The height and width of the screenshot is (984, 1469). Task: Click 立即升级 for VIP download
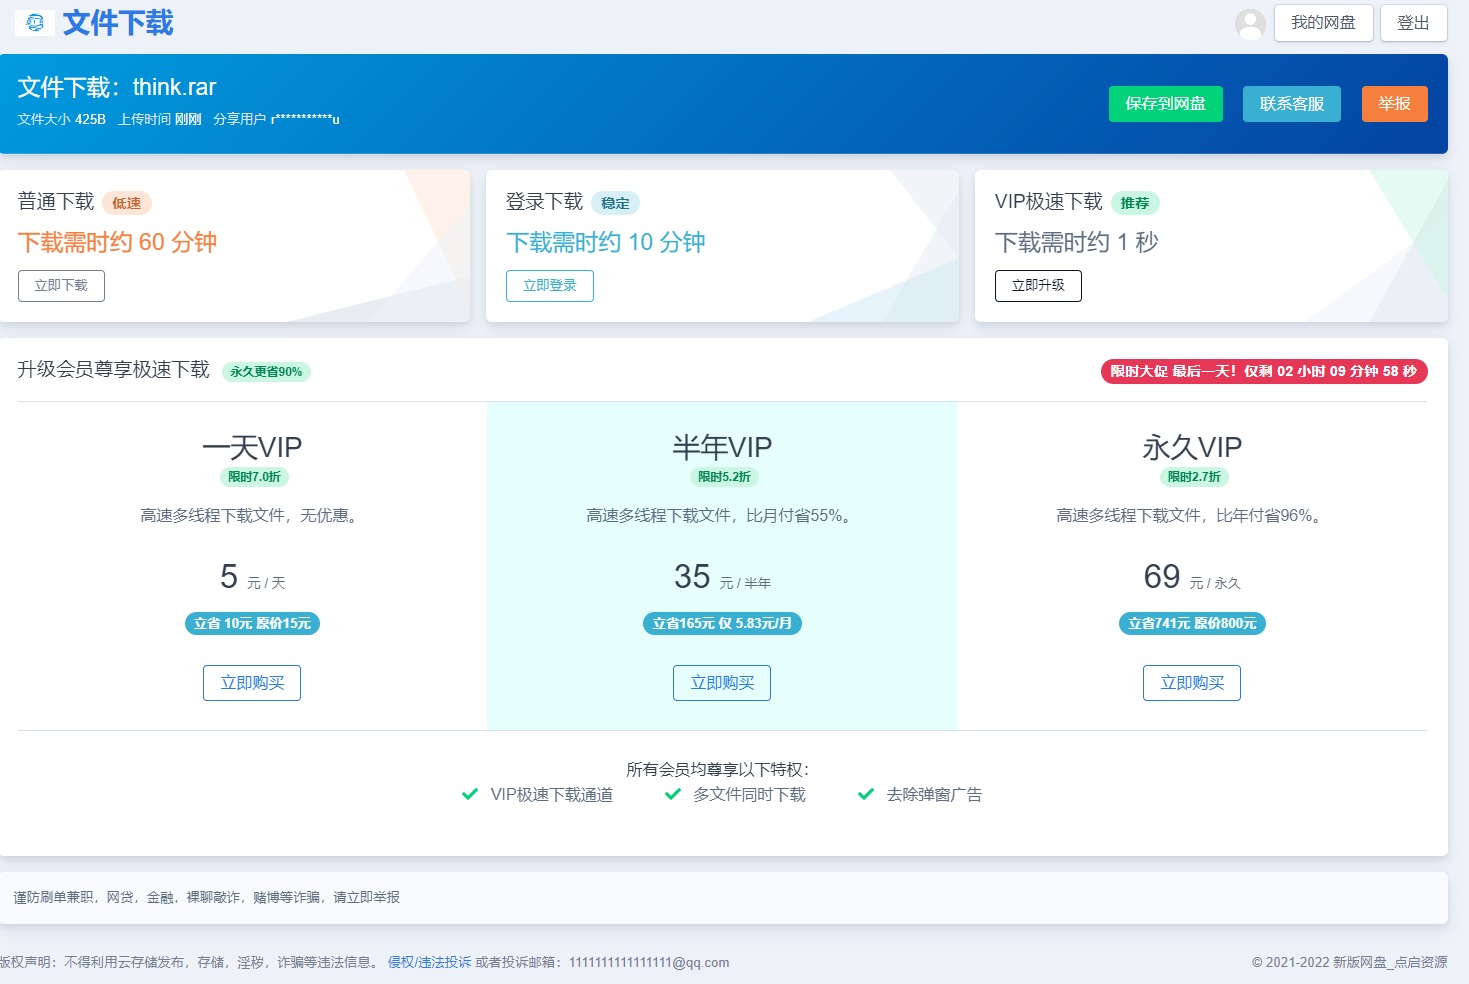click(1038, 285)
